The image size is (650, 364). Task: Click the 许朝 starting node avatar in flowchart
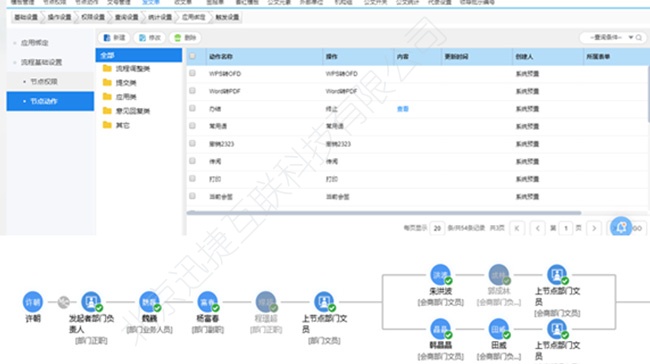32,302
